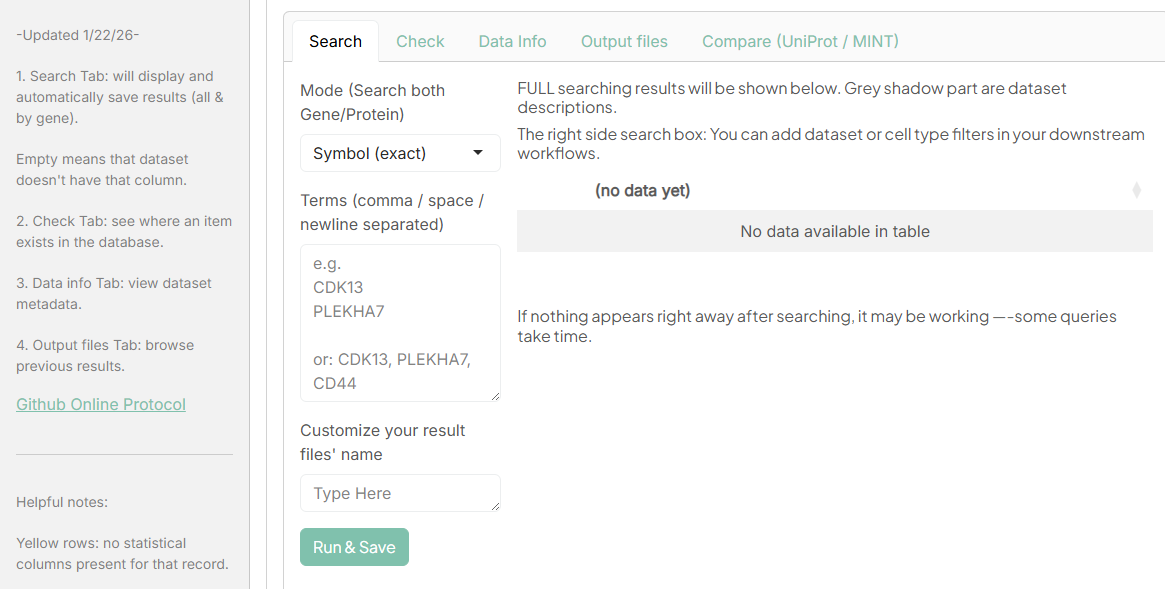Click the diamond sort icon in the table header
The height and width of the screenshot is (589, 1165).
click(1137, 189)
